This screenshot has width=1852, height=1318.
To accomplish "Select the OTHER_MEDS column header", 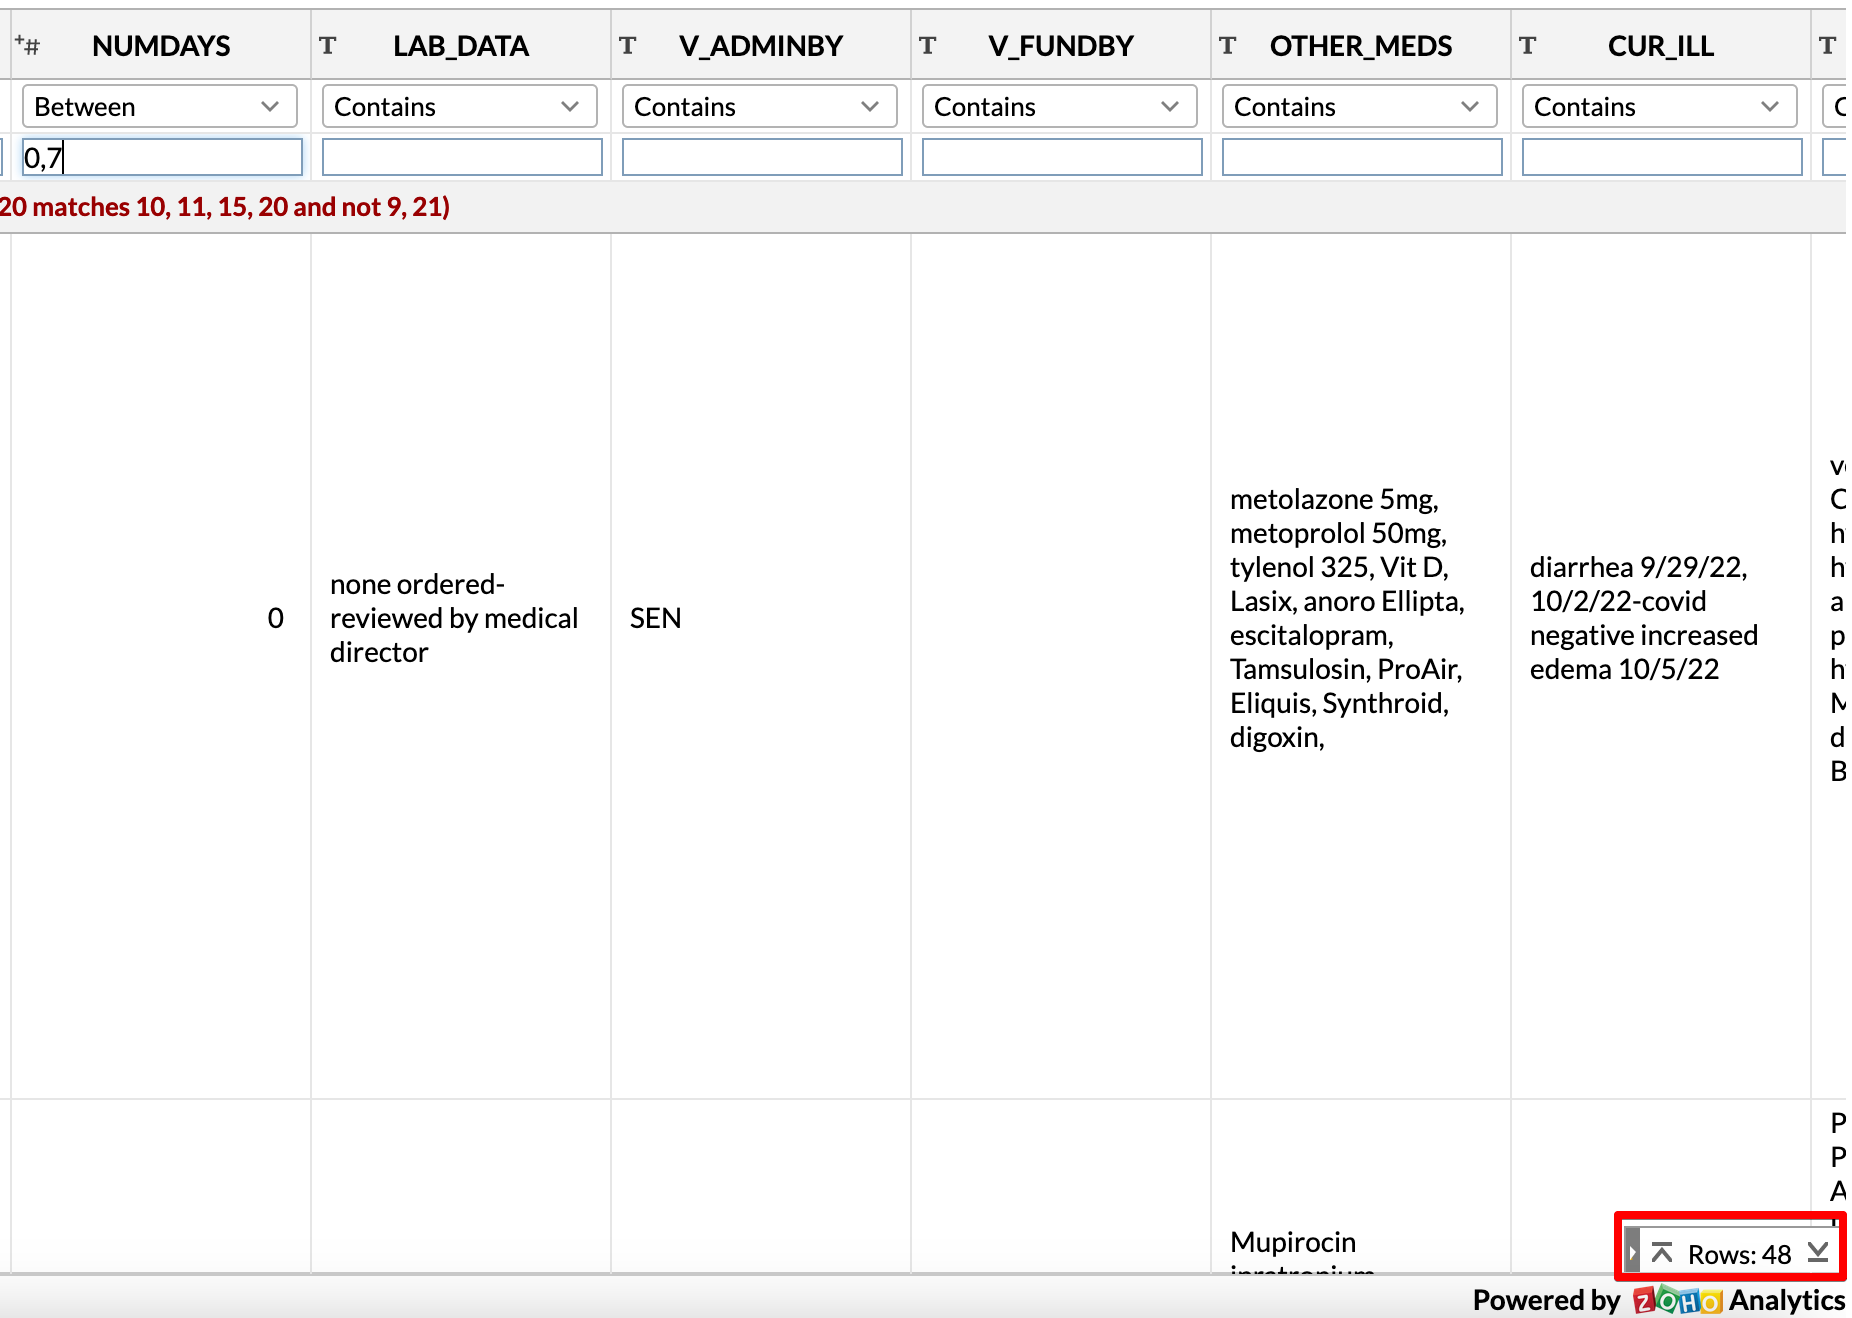I will point(1361,45).
